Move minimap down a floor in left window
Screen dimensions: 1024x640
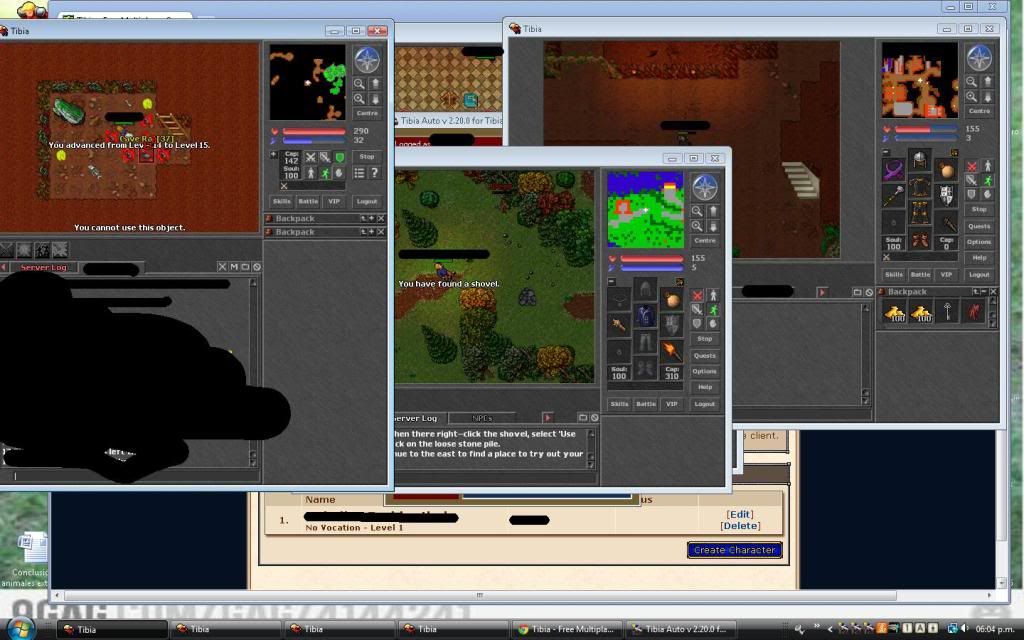(x=376, y=99)
